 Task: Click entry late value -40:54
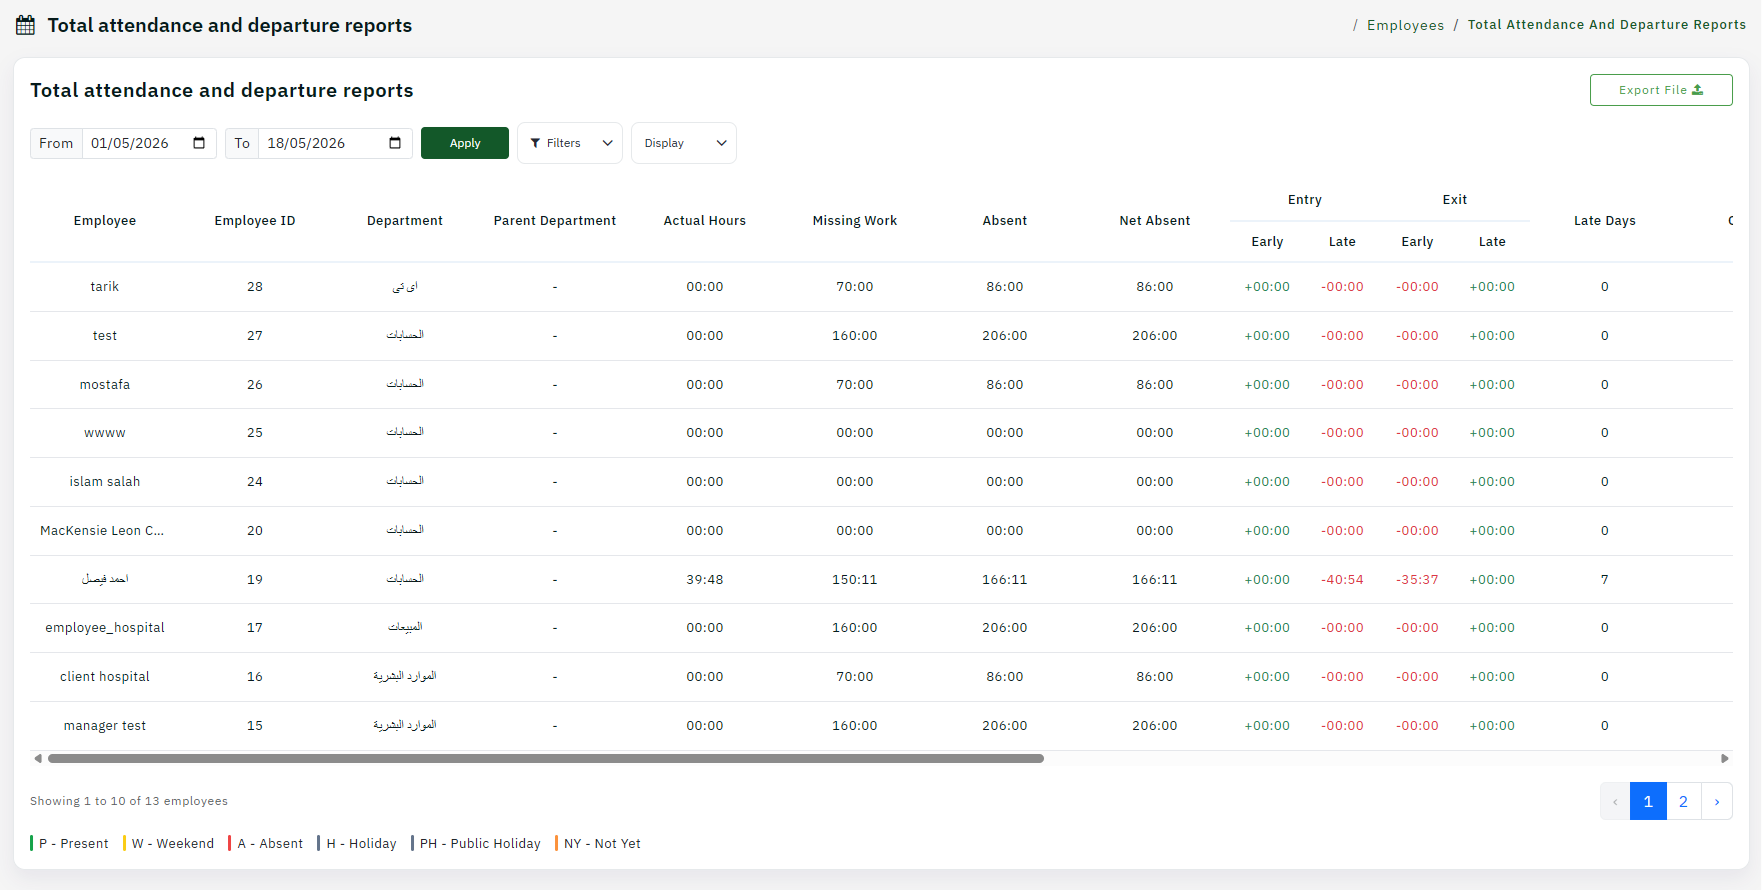point(1342,580)
